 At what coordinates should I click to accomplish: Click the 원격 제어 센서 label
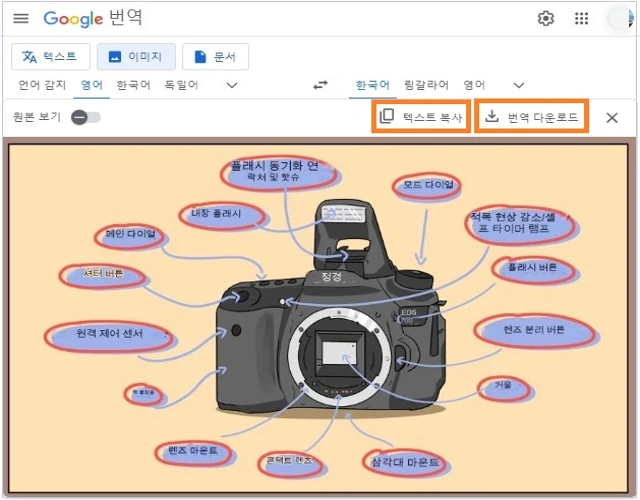(109, 334)
